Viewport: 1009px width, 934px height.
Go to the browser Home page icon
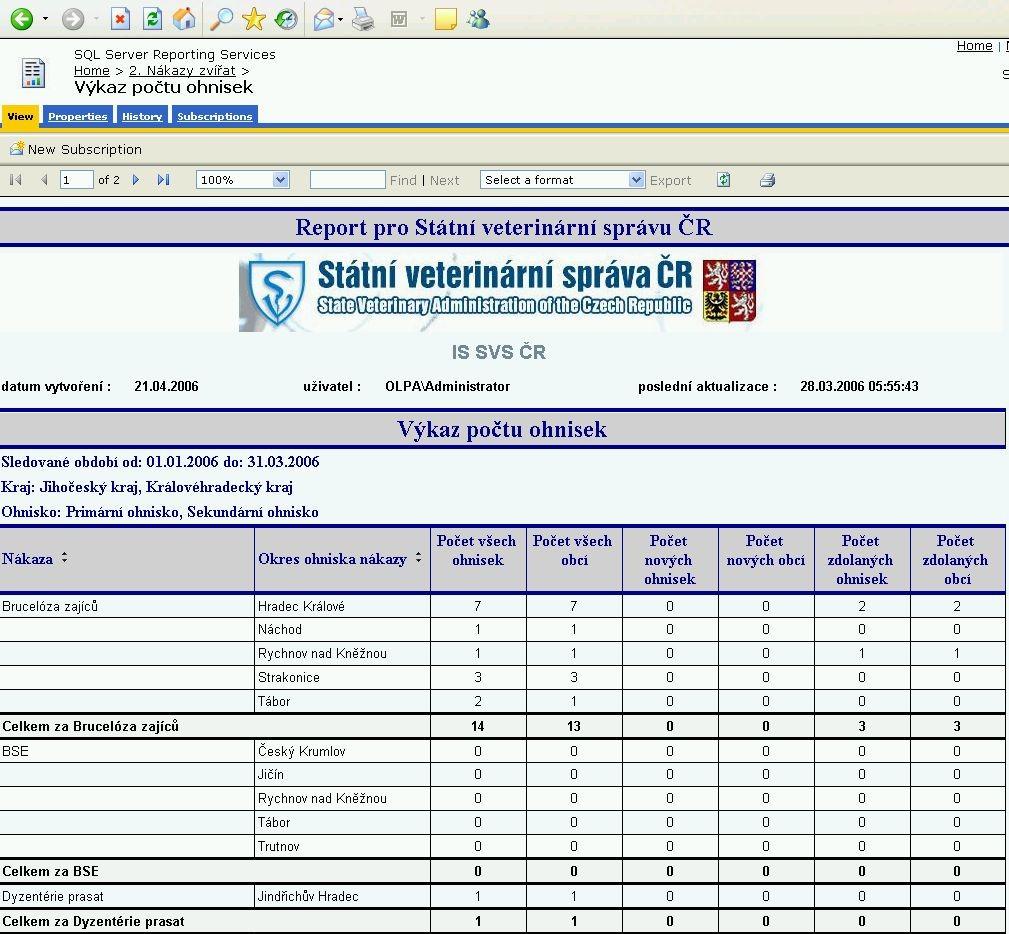pos(184,19)
